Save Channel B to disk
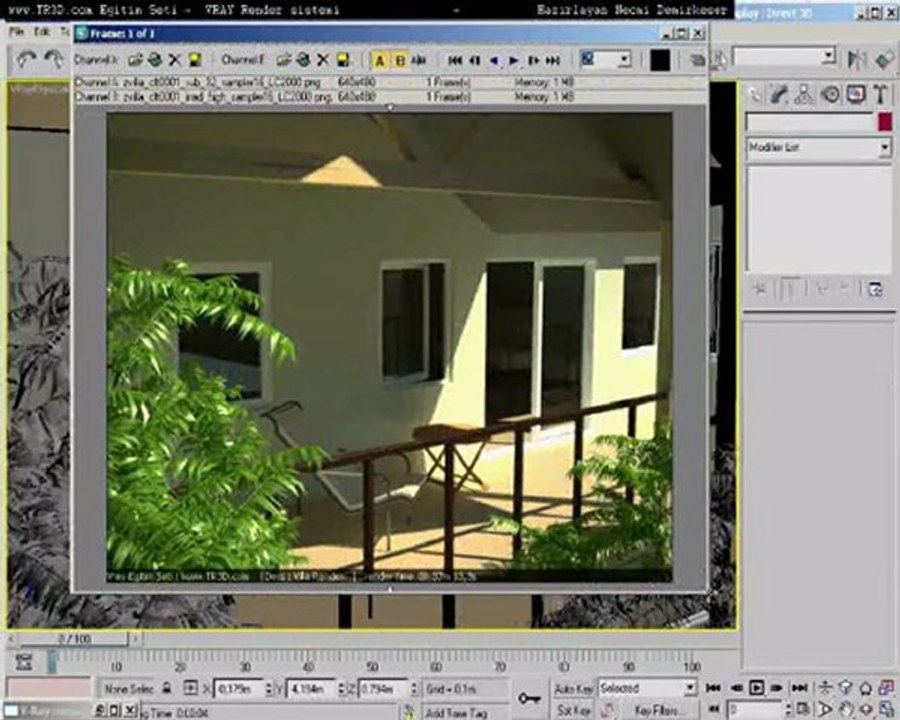The image size is (900, 720). click(x=343, y=60)
